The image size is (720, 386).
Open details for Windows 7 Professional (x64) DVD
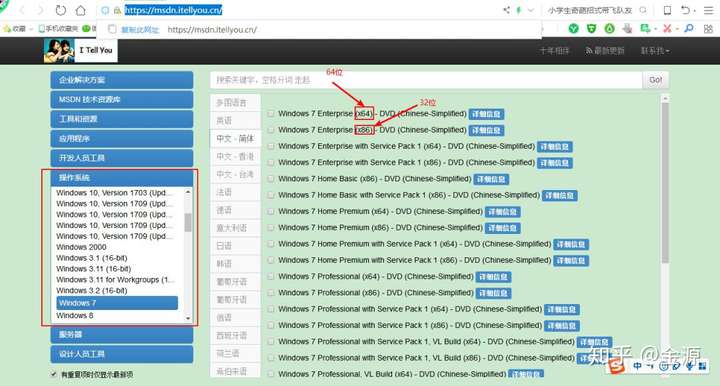tap(494, 277)
